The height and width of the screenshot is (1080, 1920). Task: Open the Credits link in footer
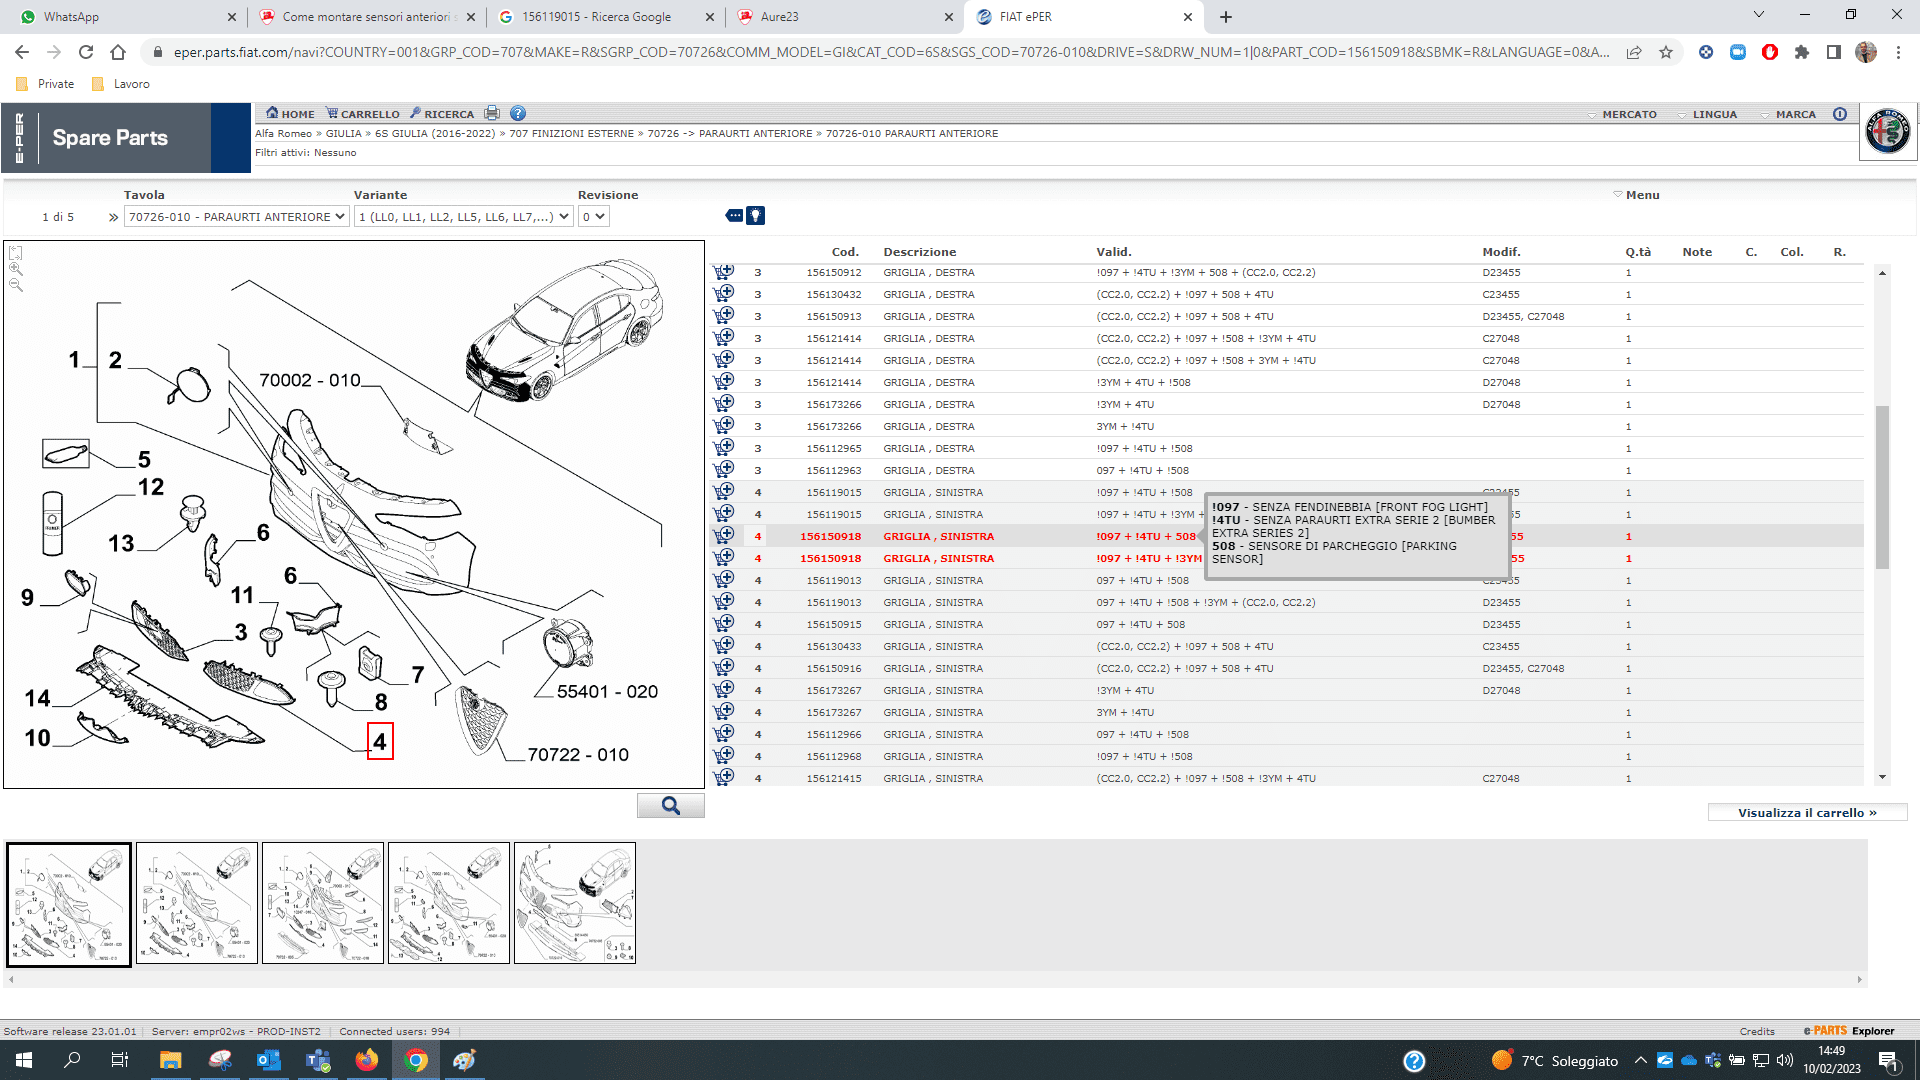pos(1757,1032)
